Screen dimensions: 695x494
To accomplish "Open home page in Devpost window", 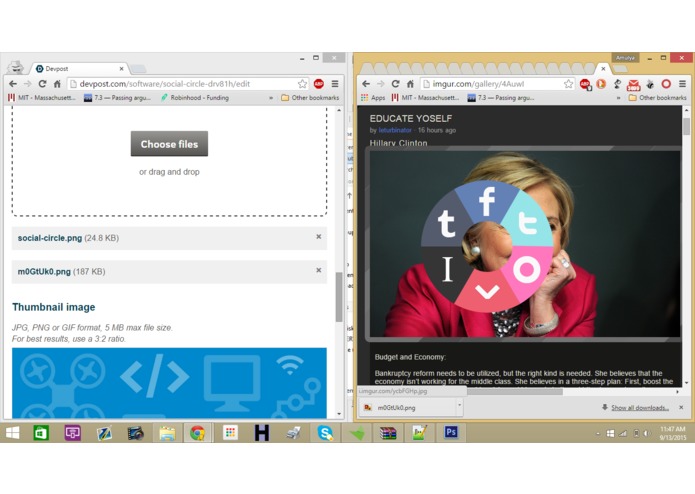I will click(x=57, y=84).
